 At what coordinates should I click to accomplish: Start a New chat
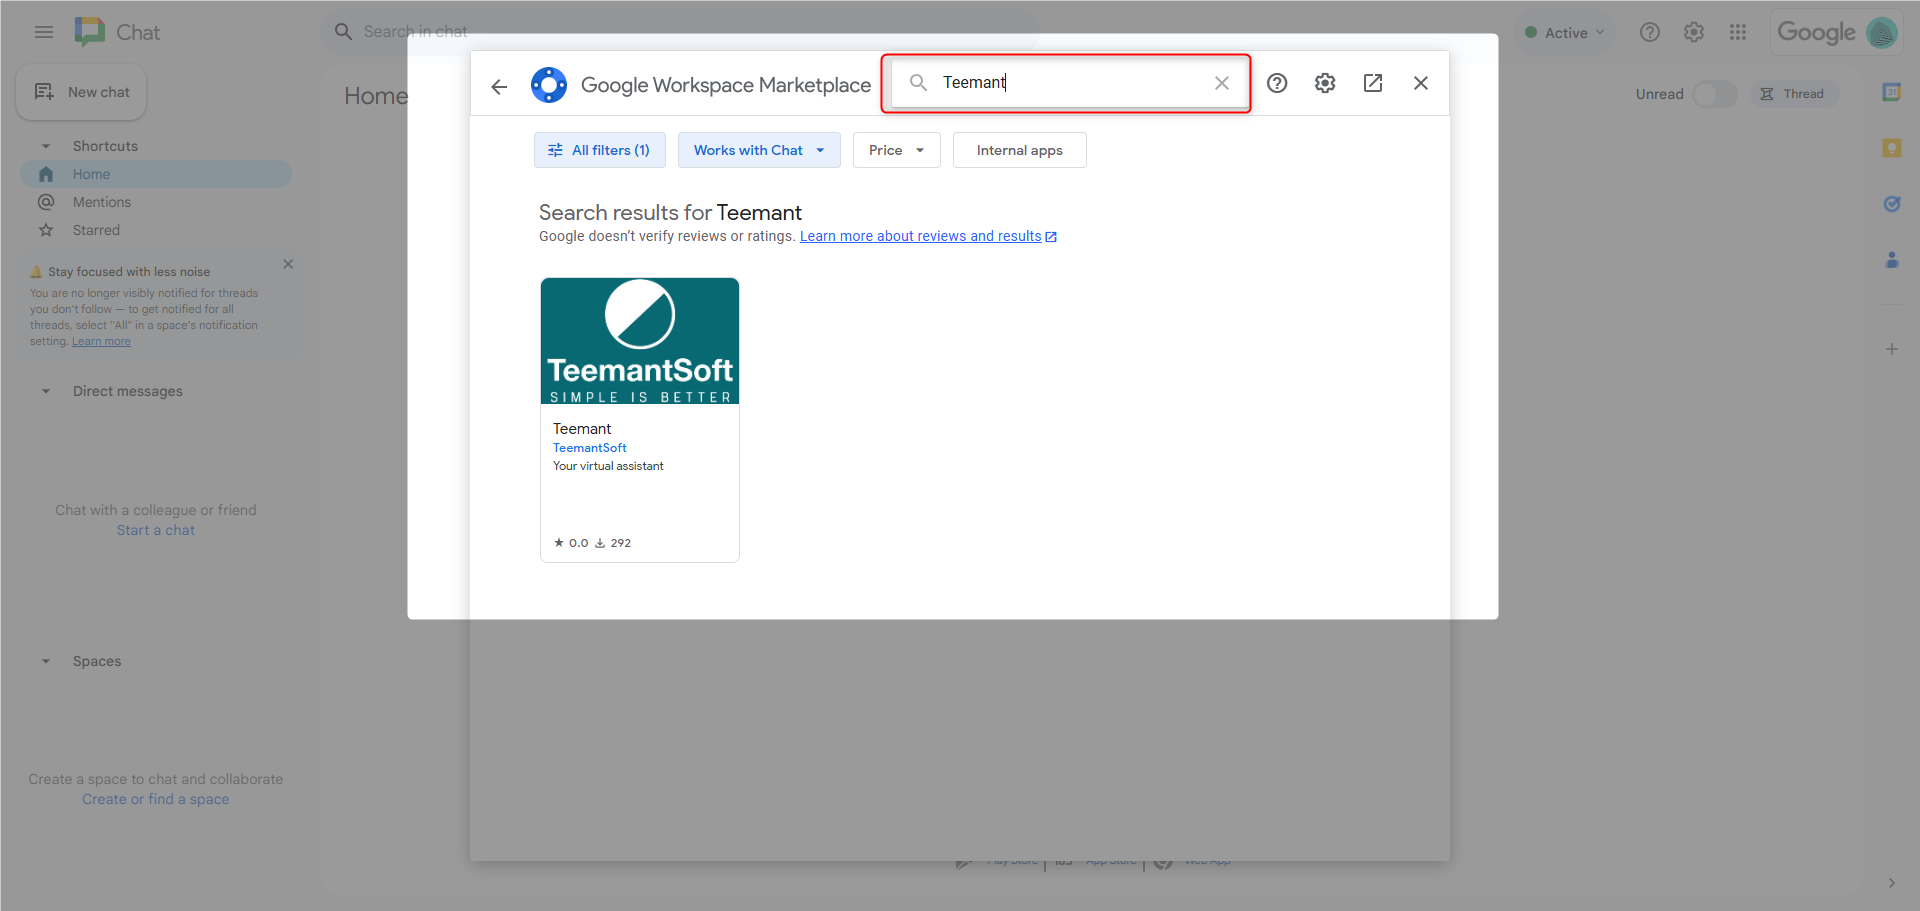click(81, 92)
